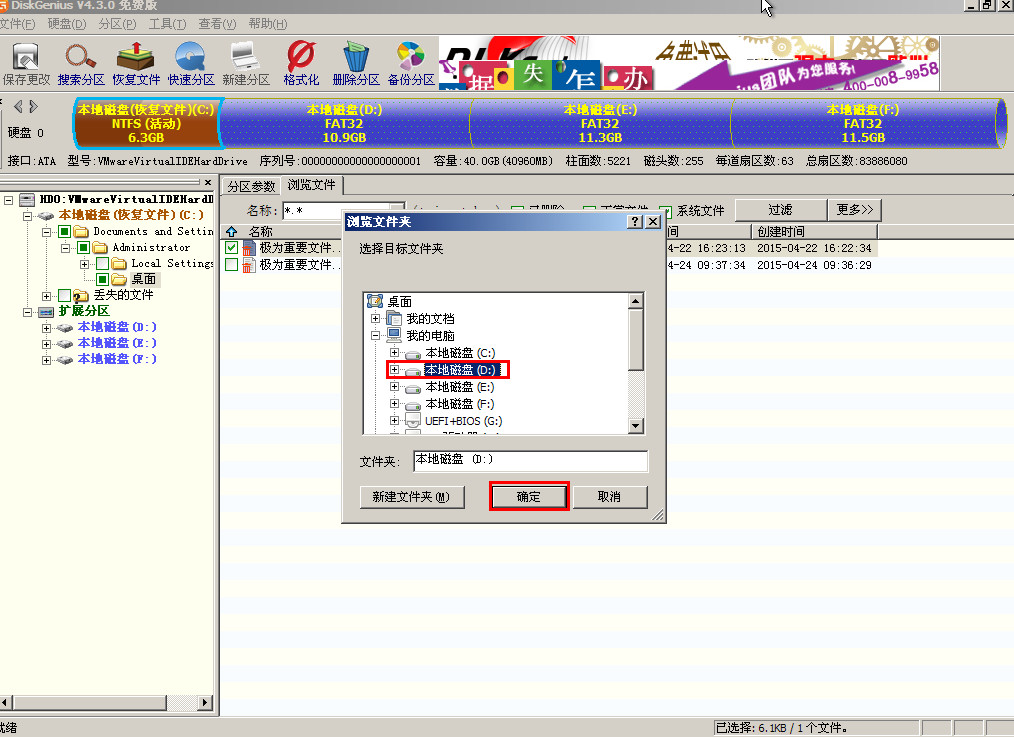Click the 快速分区 (Quick Partition) icon
Screen dimensions: 1014x737
click(191, 62)
